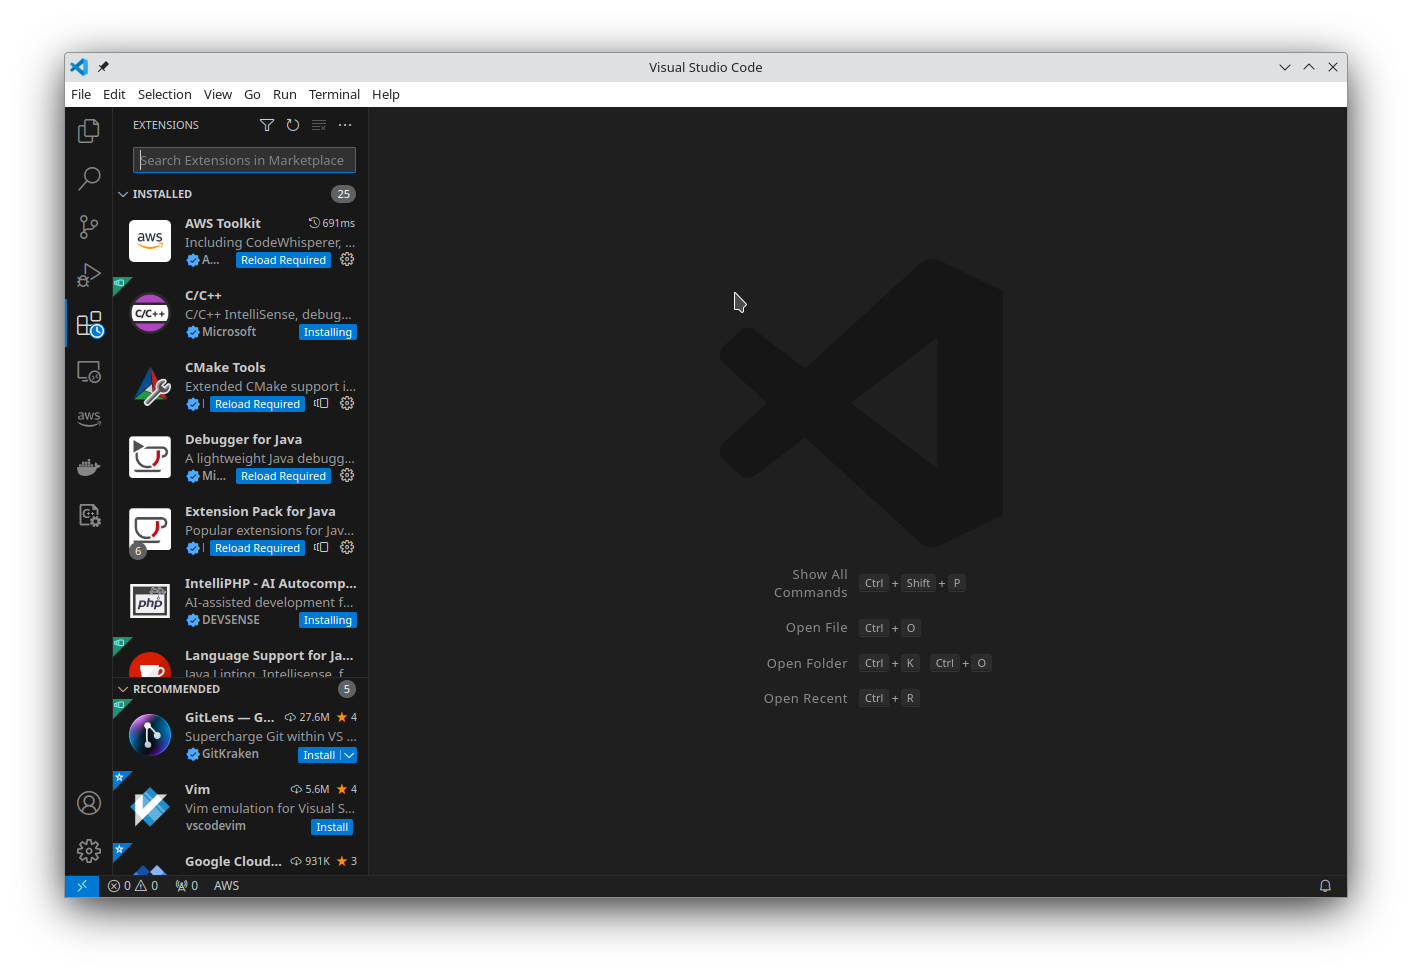Click the Search Extensions in Marketplace field
This screenshot has height=974, width=1412.
244,160
